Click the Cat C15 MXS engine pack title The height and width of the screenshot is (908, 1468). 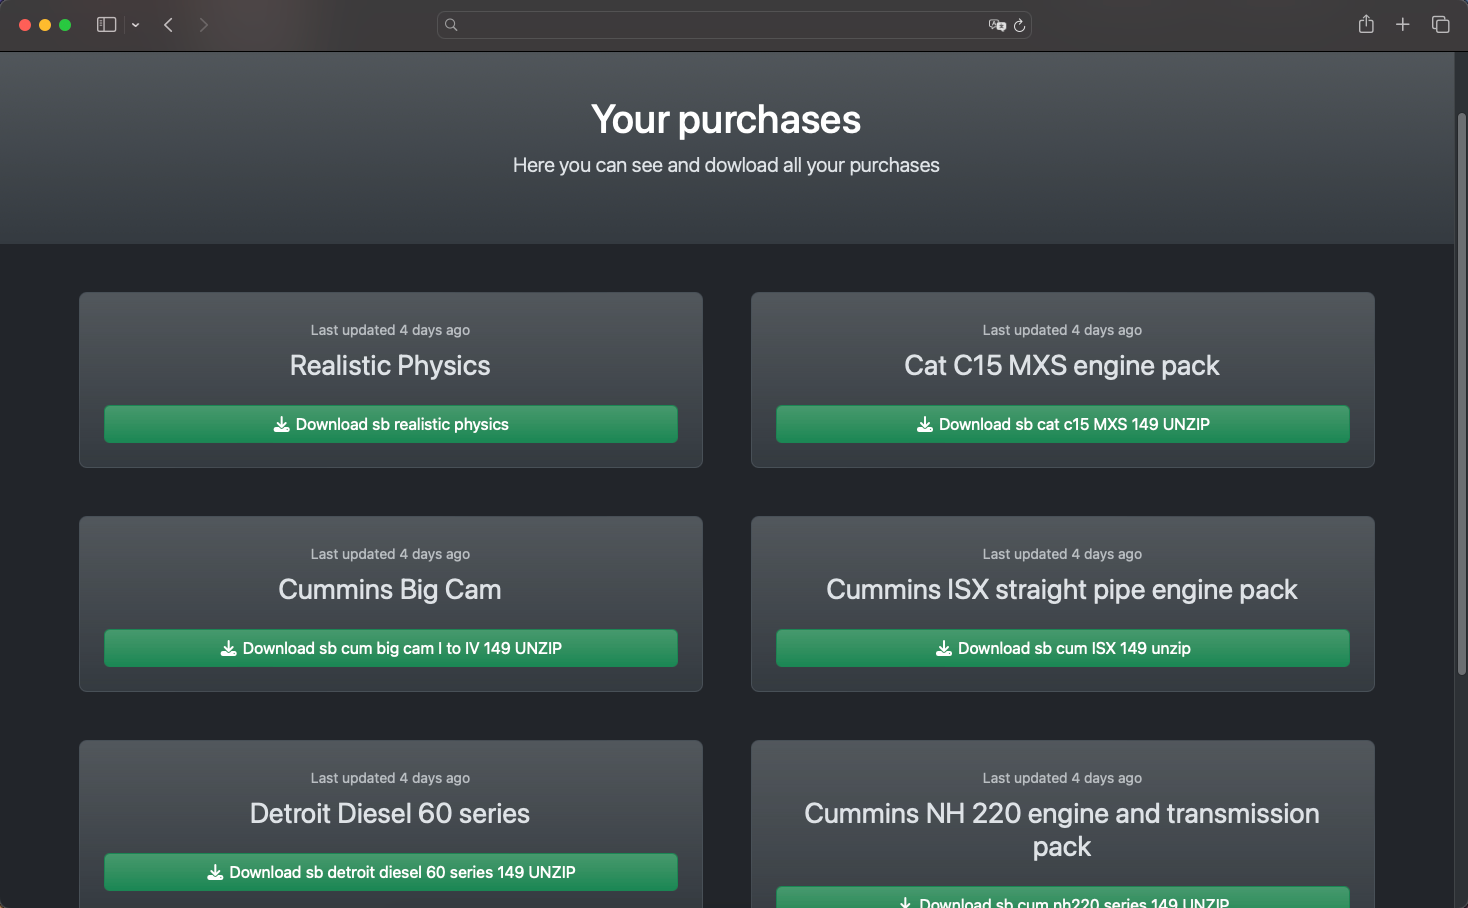pyautogui.click(x=1062, y=366)
